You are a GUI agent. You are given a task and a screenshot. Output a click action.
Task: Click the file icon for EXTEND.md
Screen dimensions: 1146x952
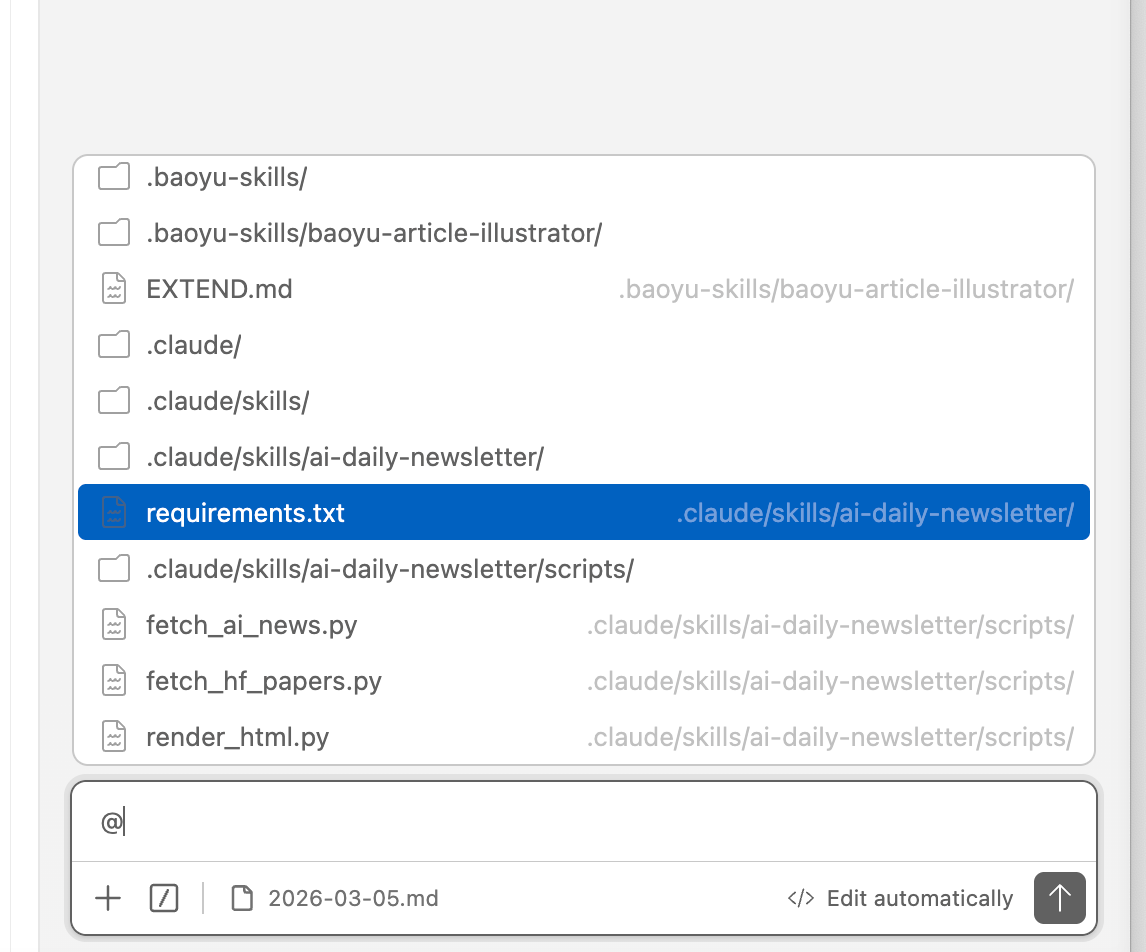point(114,289)
